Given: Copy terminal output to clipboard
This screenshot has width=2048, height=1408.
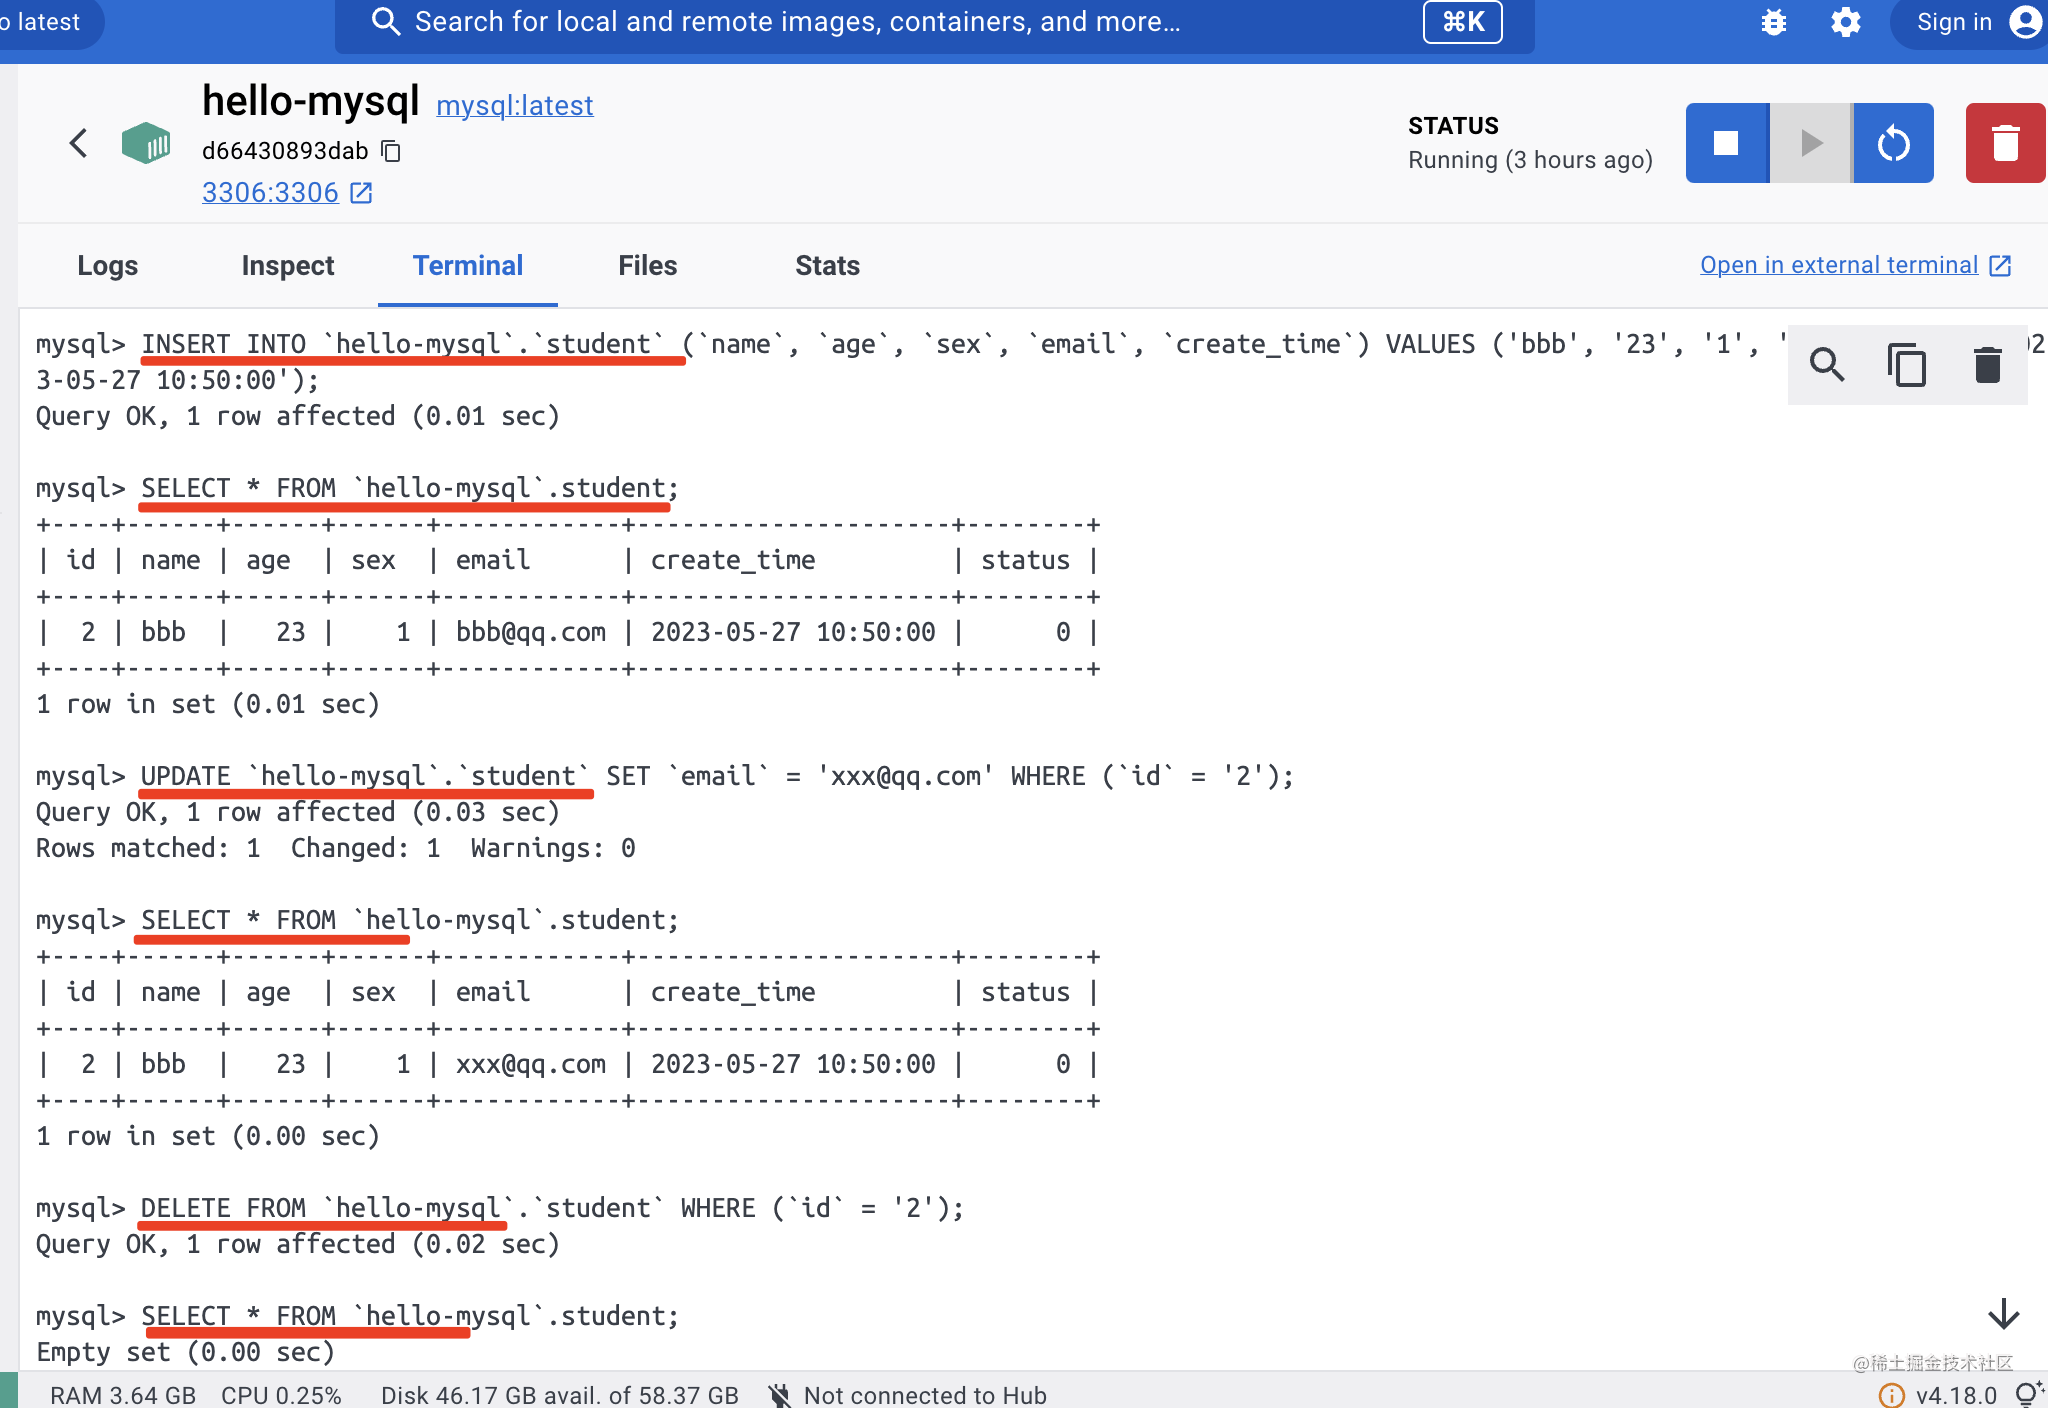Looking at the screenshot, I should point(1907,365).
